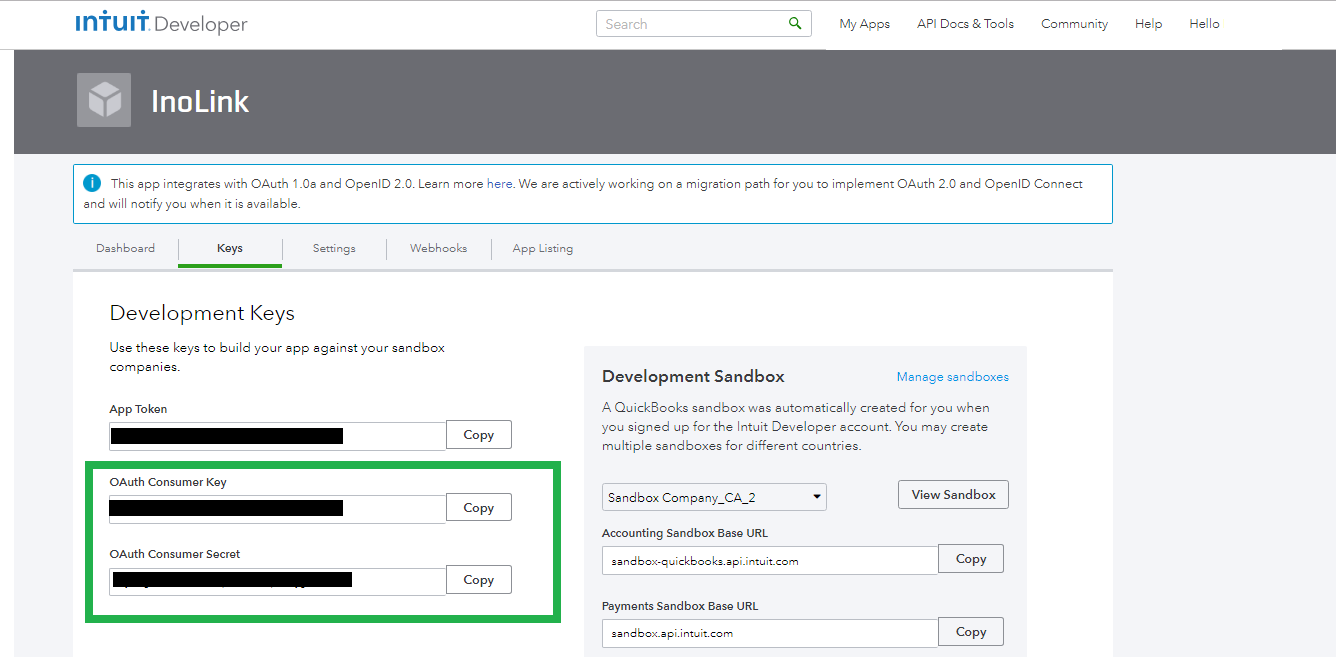The width and height of the screenshot is (1336, 657).
Task: Focus the Search input field
Action: (703, 24)
